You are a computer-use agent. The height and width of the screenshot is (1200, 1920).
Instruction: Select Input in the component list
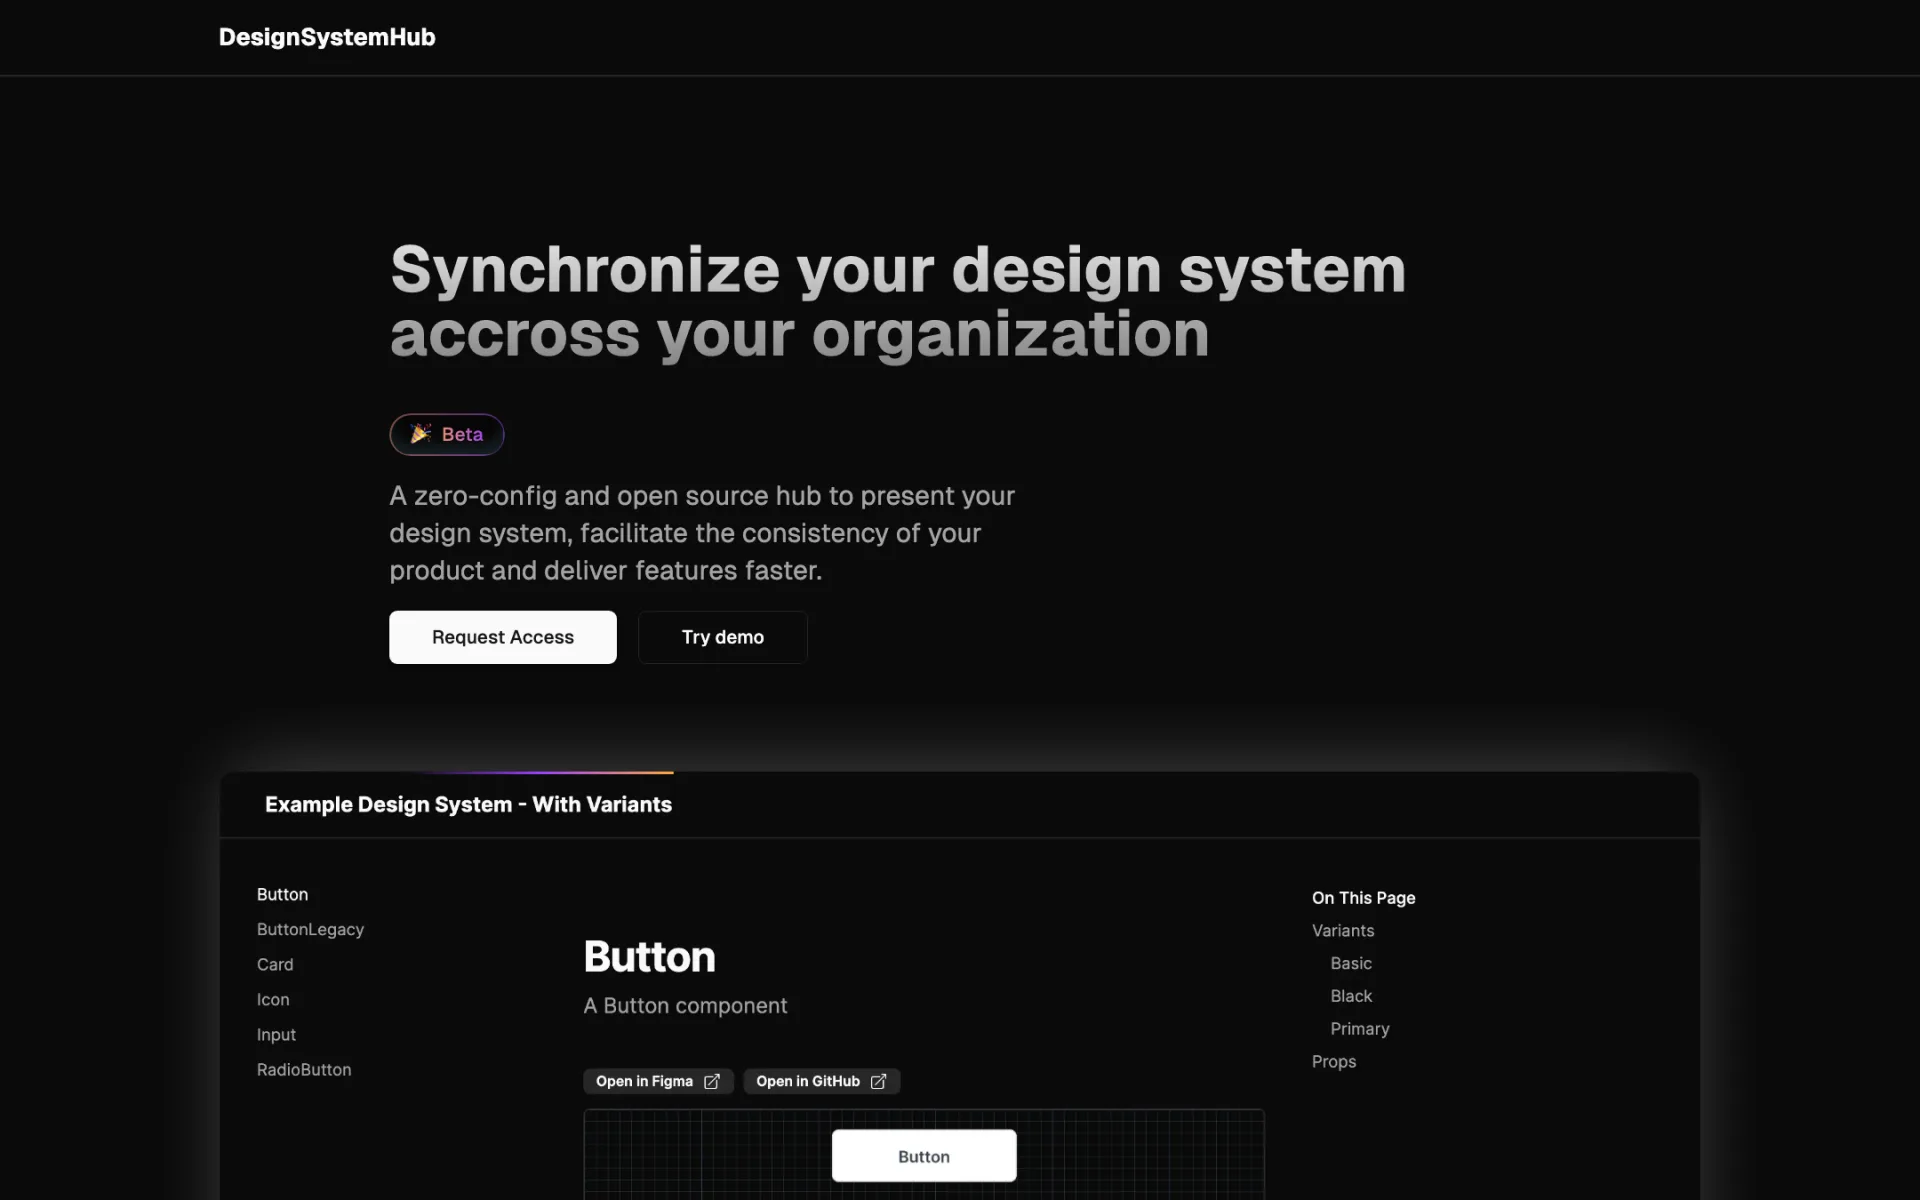(276, 1034)
